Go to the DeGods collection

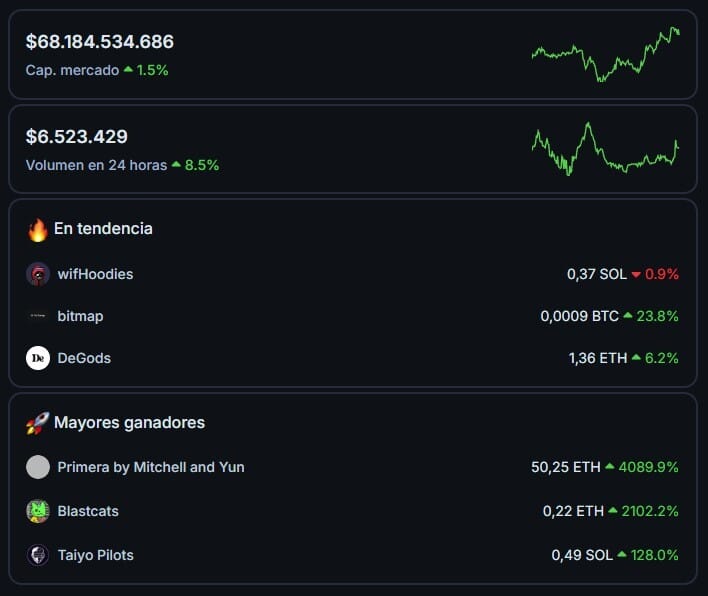coord(84,358)
